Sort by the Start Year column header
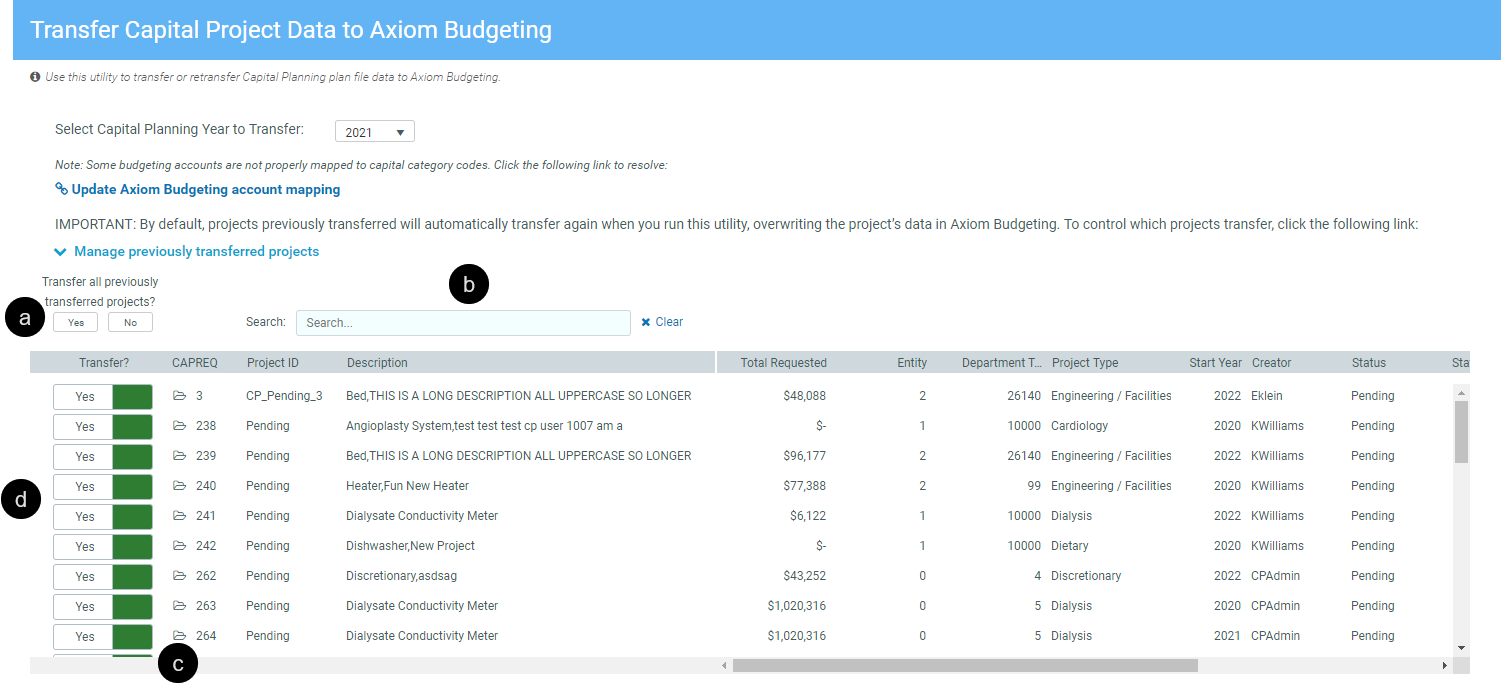 [x=1215, y=363]
